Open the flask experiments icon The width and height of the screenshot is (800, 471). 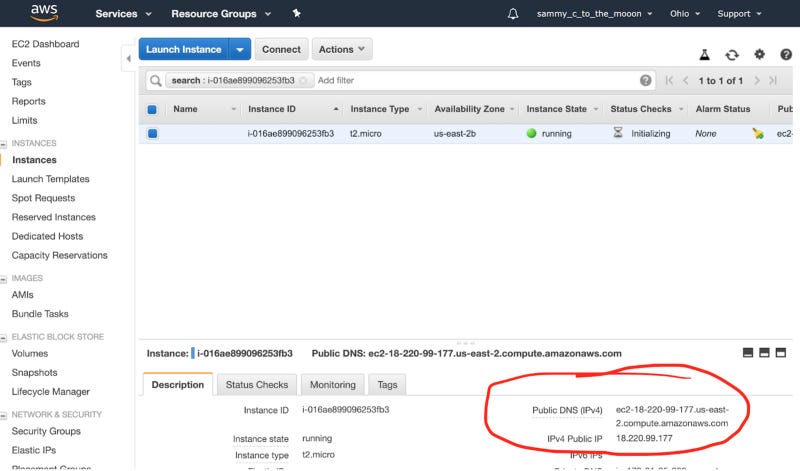(x=705, y=55)
